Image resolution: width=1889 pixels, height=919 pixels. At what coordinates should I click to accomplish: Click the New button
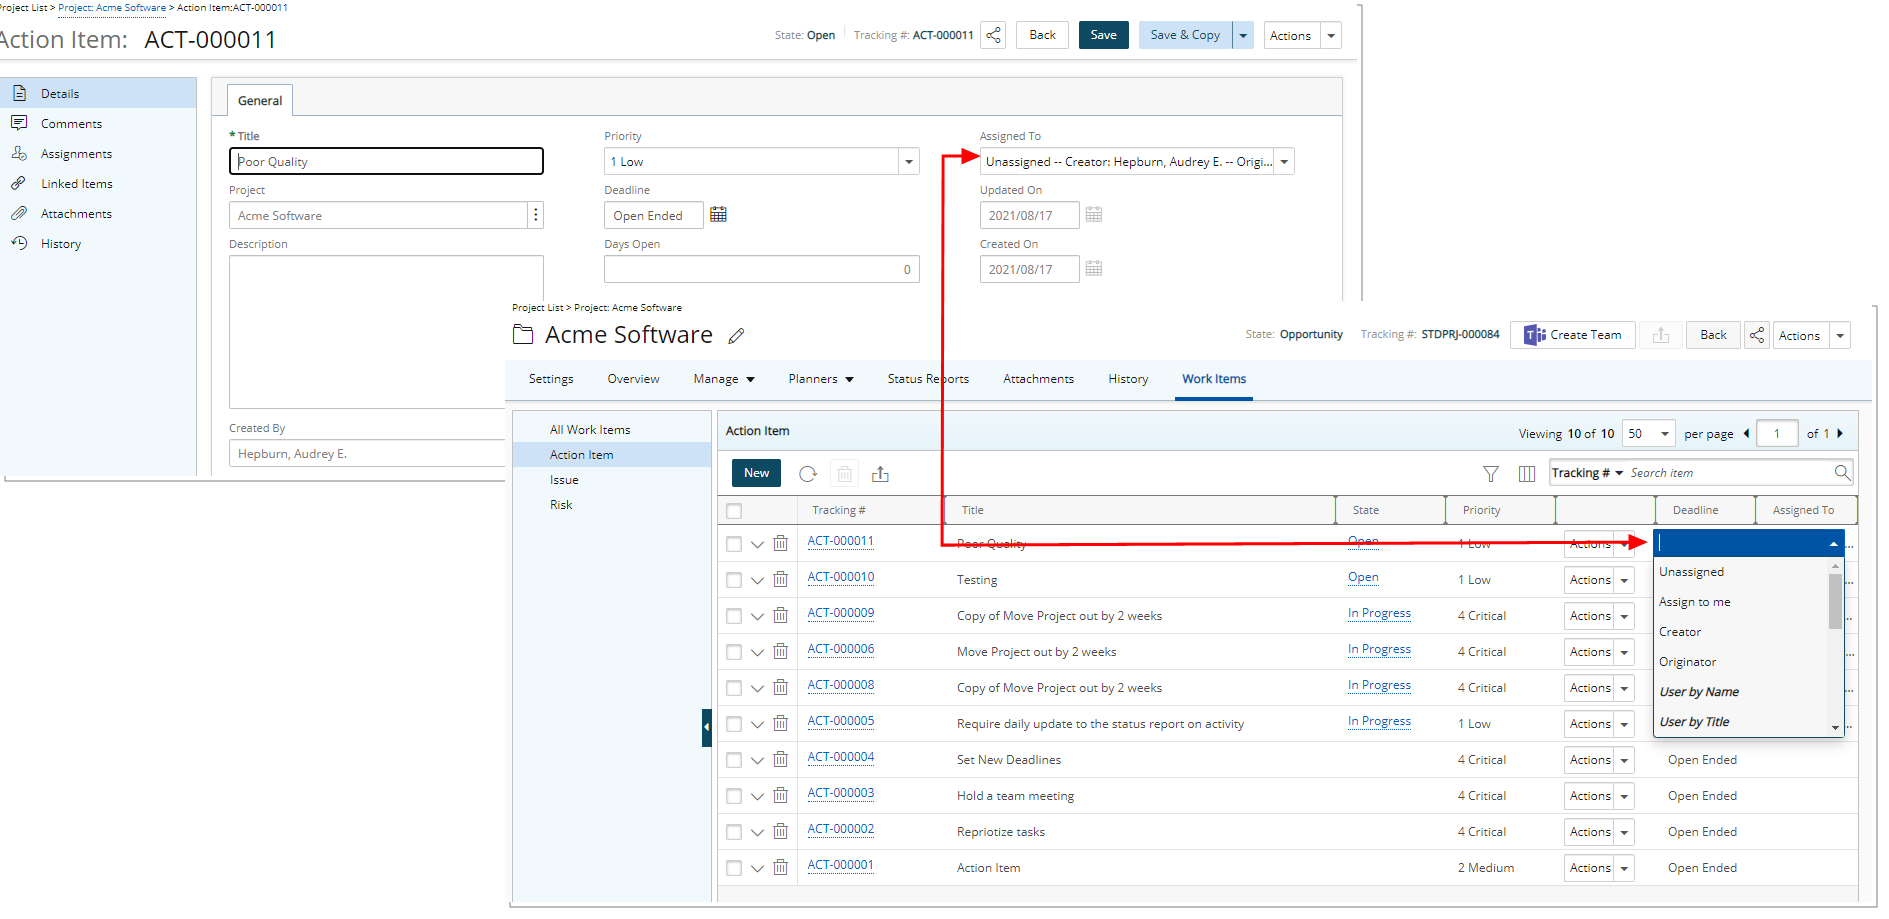[756, 473]
